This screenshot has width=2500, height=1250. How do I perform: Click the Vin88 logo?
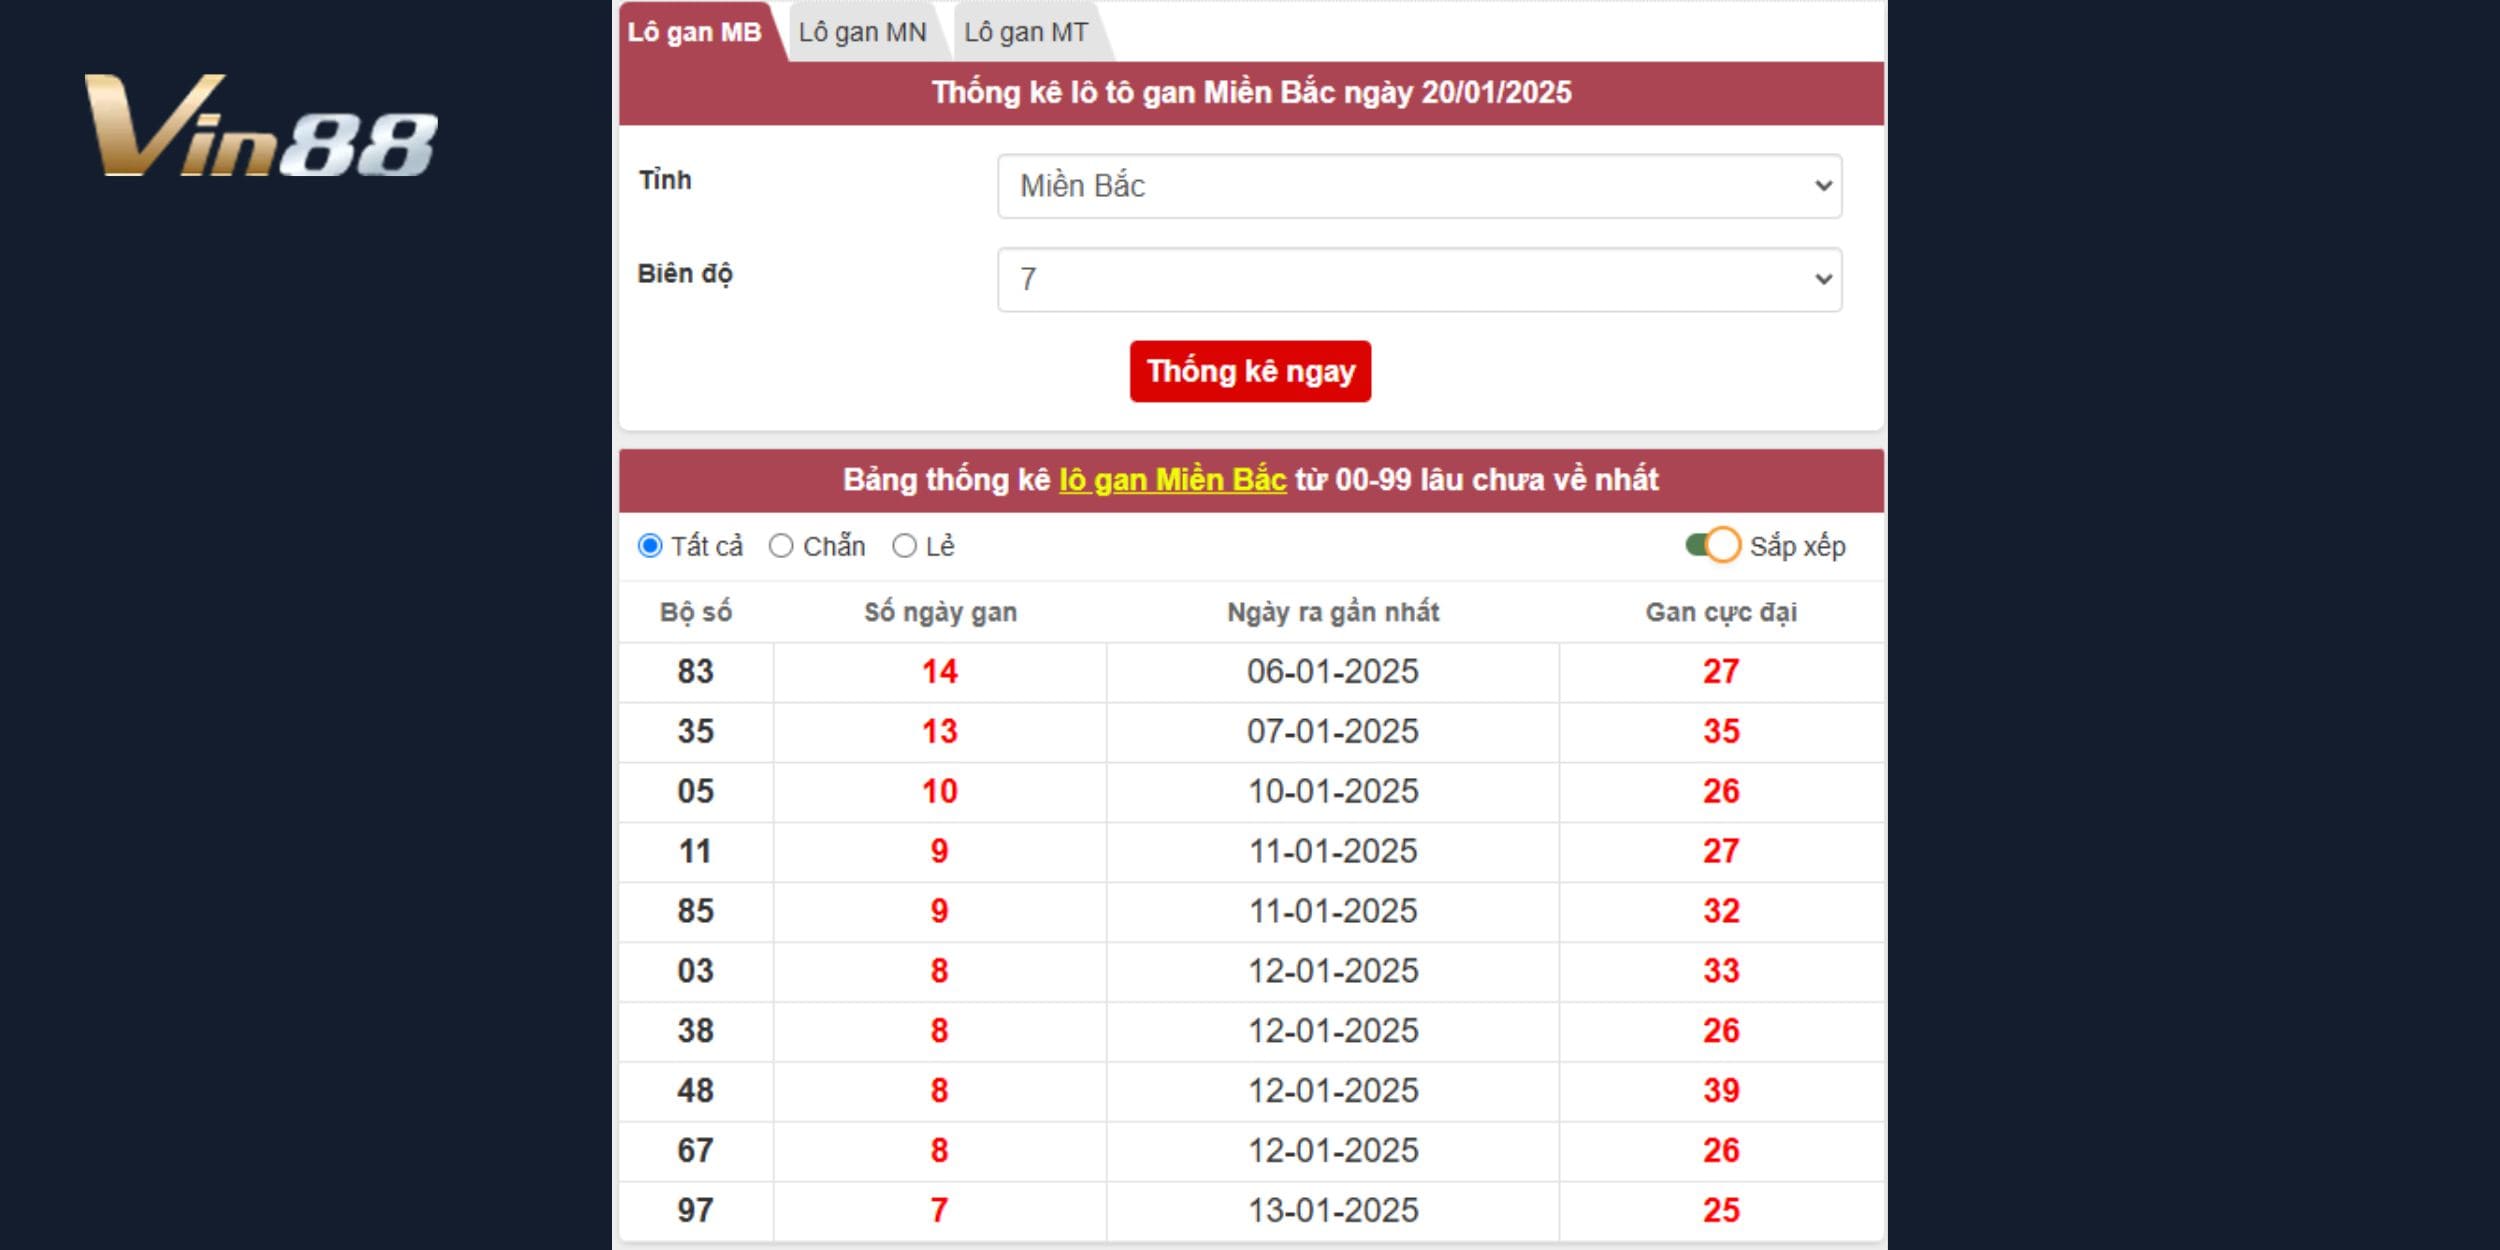(261, 126)
